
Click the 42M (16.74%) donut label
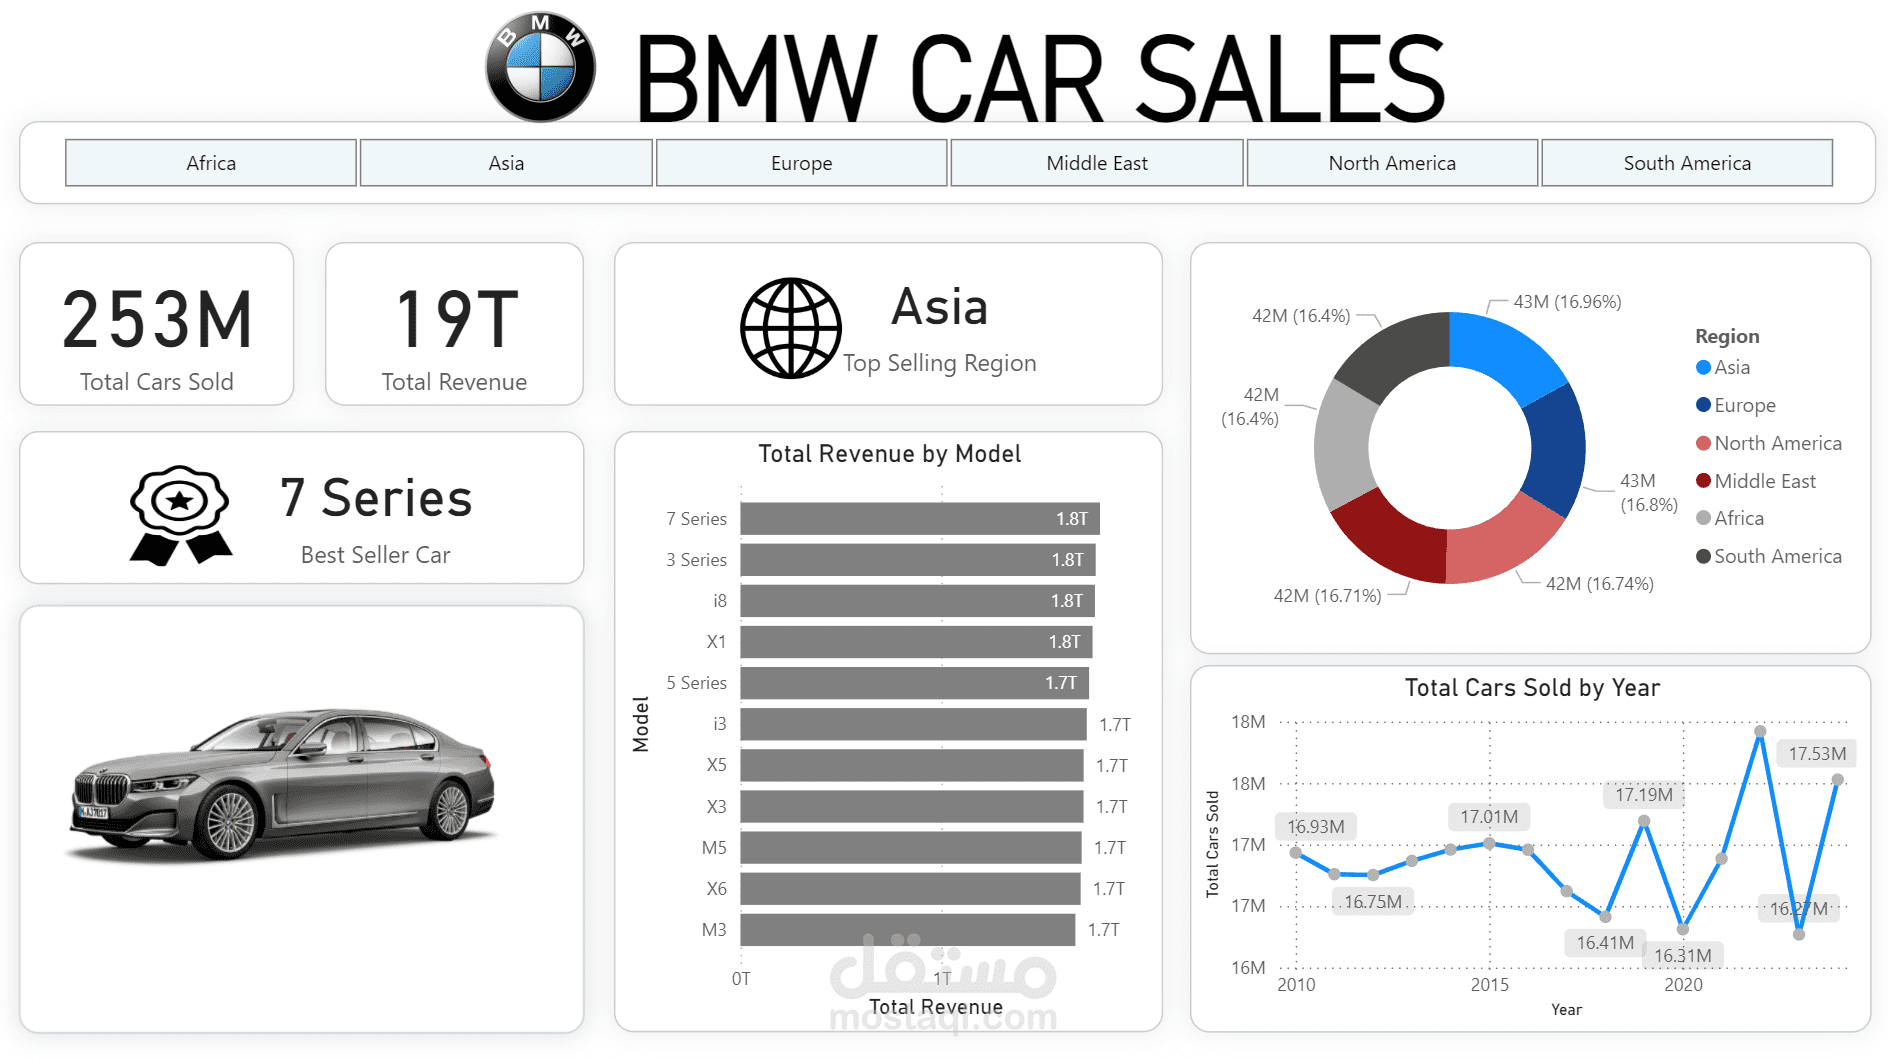pos(1600,584)
